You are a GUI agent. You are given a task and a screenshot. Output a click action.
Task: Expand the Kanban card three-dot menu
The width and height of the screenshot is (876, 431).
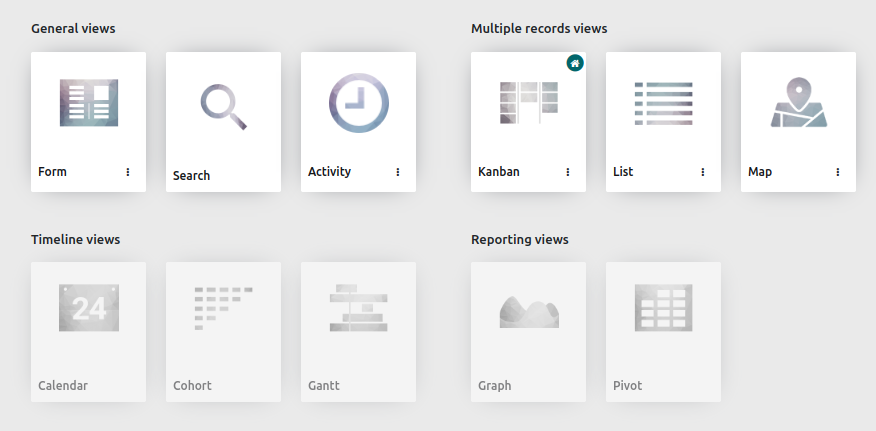click(x=568, y=172)
